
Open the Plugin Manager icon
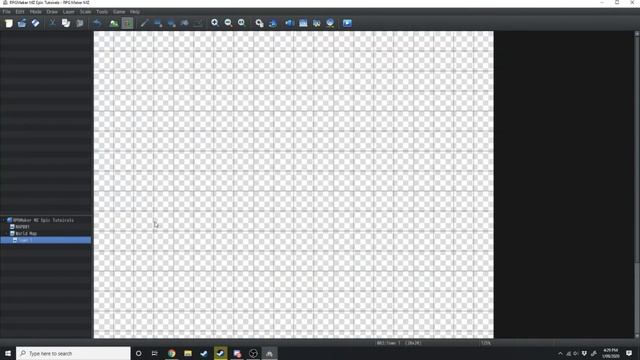pos(273,23)
